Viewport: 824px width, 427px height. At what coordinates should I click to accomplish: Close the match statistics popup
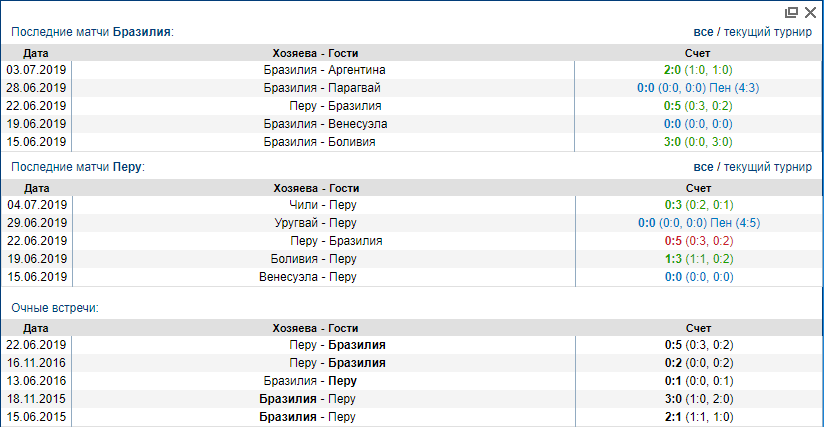pos(809,12)
